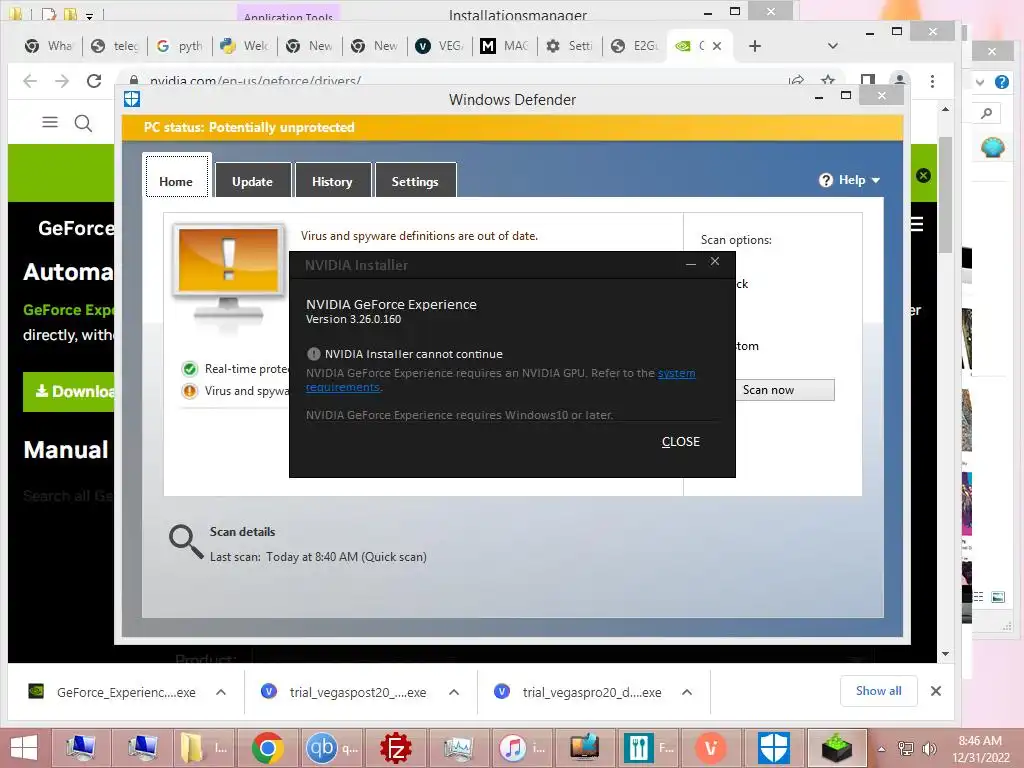Click the Chrome page vertical scrollbar
Viewport: 1024px width, 768px height.
coord(945,196)
